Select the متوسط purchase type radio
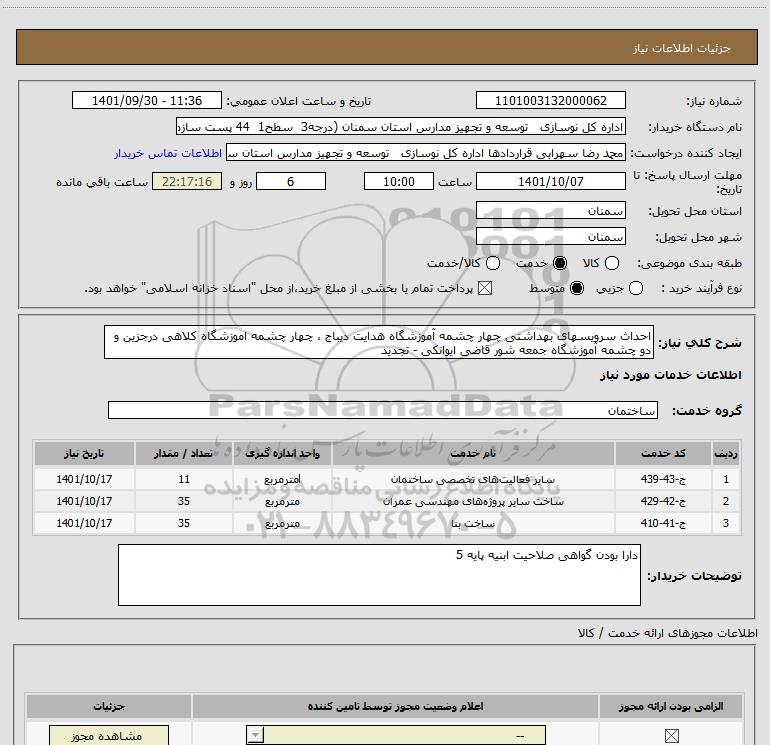 click(577, 288)
